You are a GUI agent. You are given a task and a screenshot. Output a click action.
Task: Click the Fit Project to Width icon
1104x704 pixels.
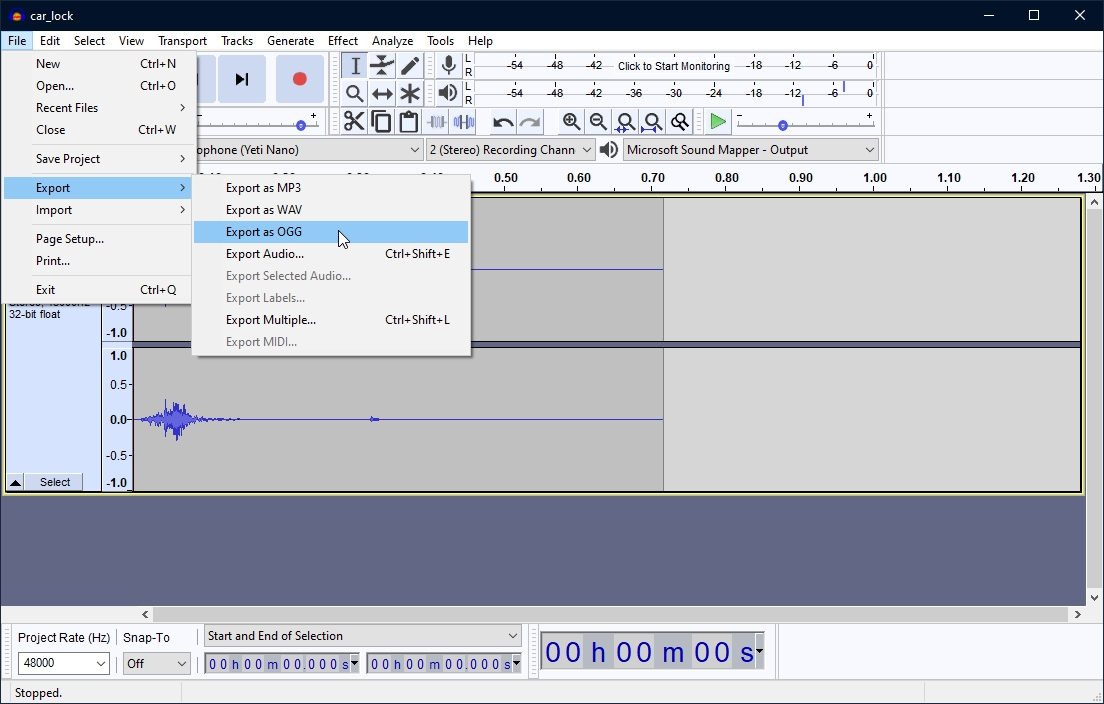coord(652,122)
